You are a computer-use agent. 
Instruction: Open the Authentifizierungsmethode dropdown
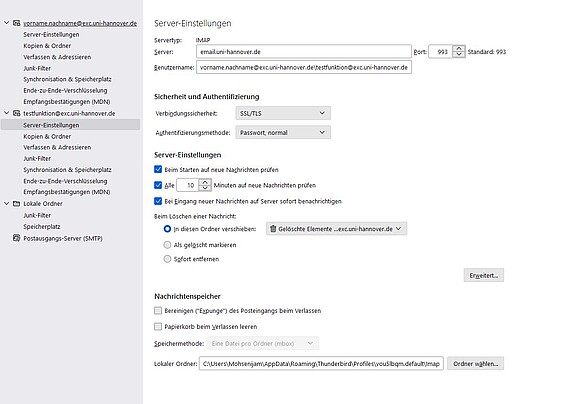click(x=283, y=132)
